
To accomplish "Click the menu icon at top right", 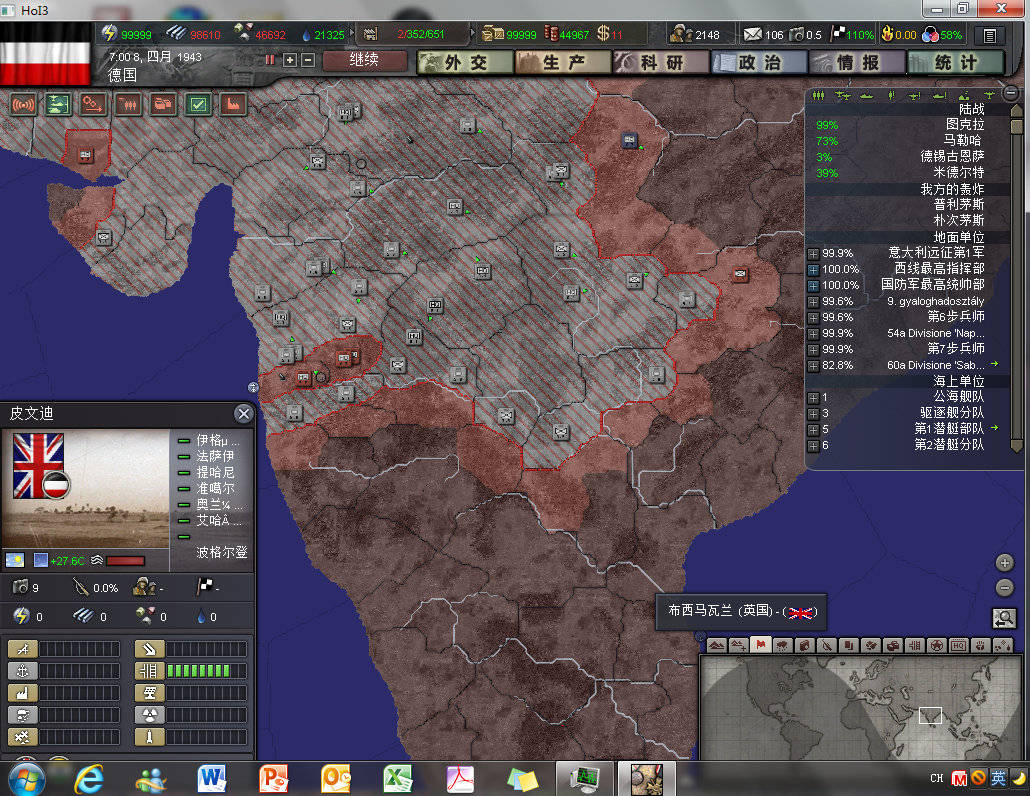I will 989,35.
